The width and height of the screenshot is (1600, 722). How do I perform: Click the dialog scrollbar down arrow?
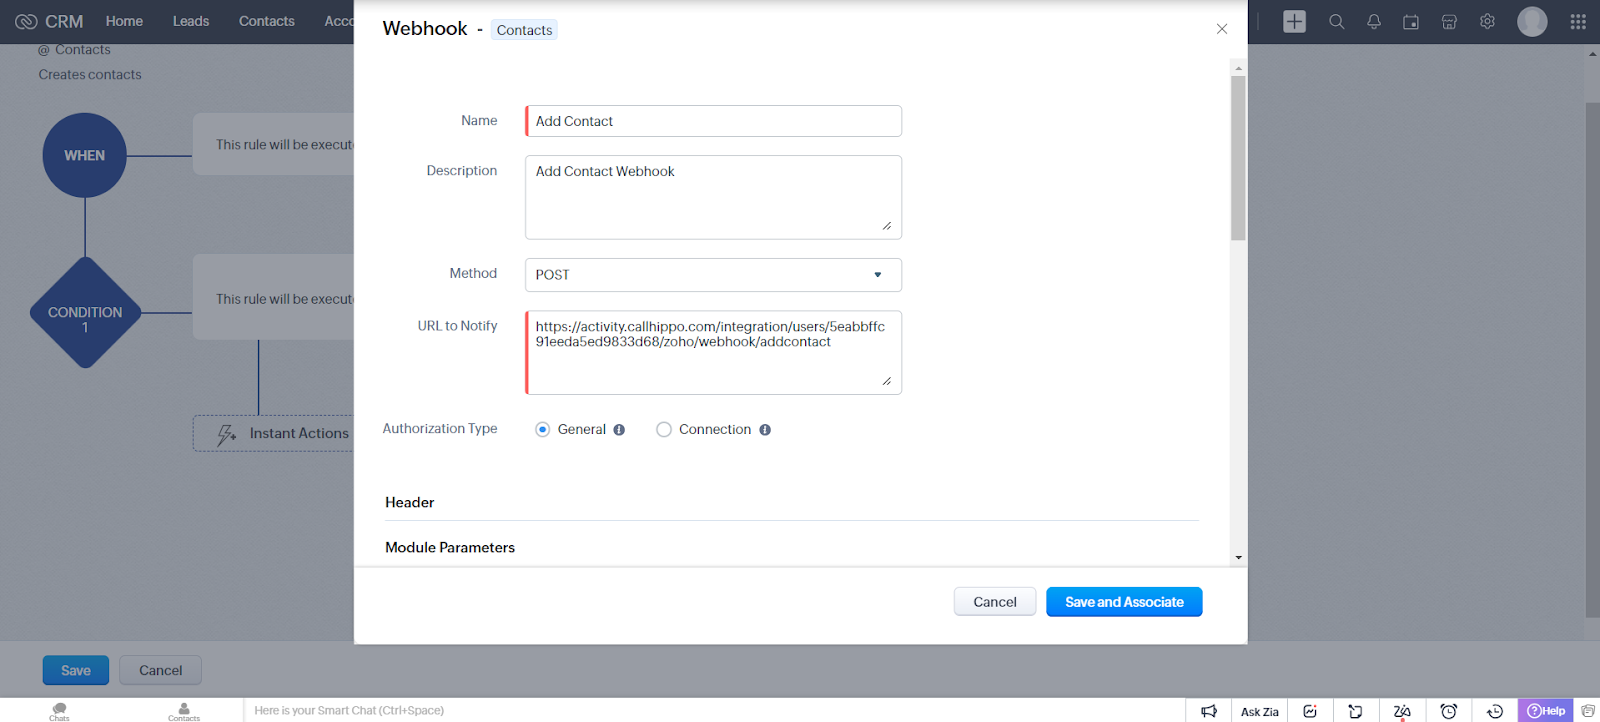[x=1238, y=558]
